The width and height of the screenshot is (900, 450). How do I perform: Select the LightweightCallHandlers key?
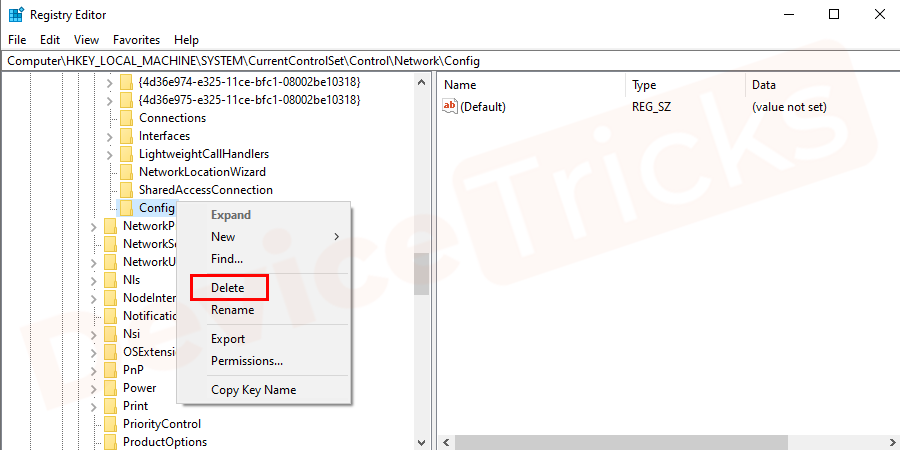point(204,154)
